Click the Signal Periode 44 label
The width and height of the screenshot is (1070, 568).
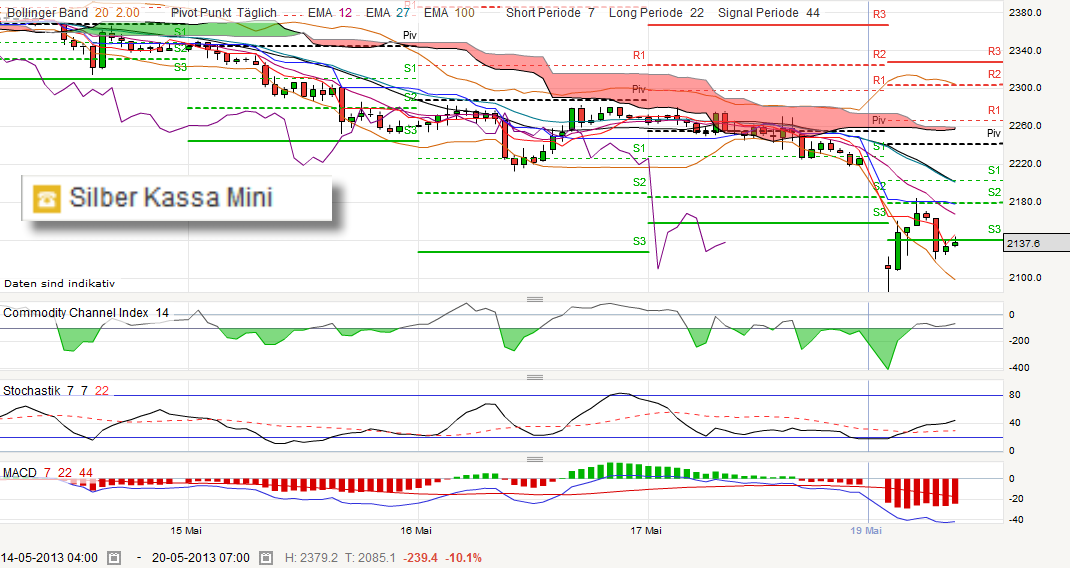click(x=768, y=13)
